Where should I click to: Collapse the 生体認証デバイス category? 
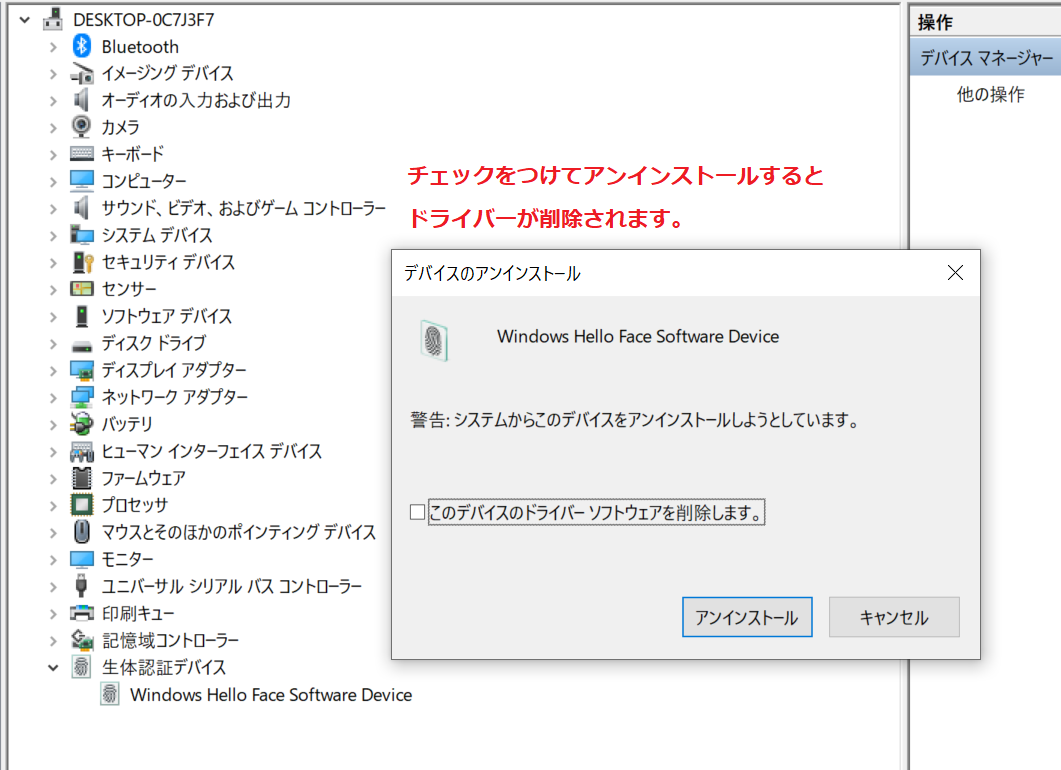pyautogui.click(x=53, y=667)
